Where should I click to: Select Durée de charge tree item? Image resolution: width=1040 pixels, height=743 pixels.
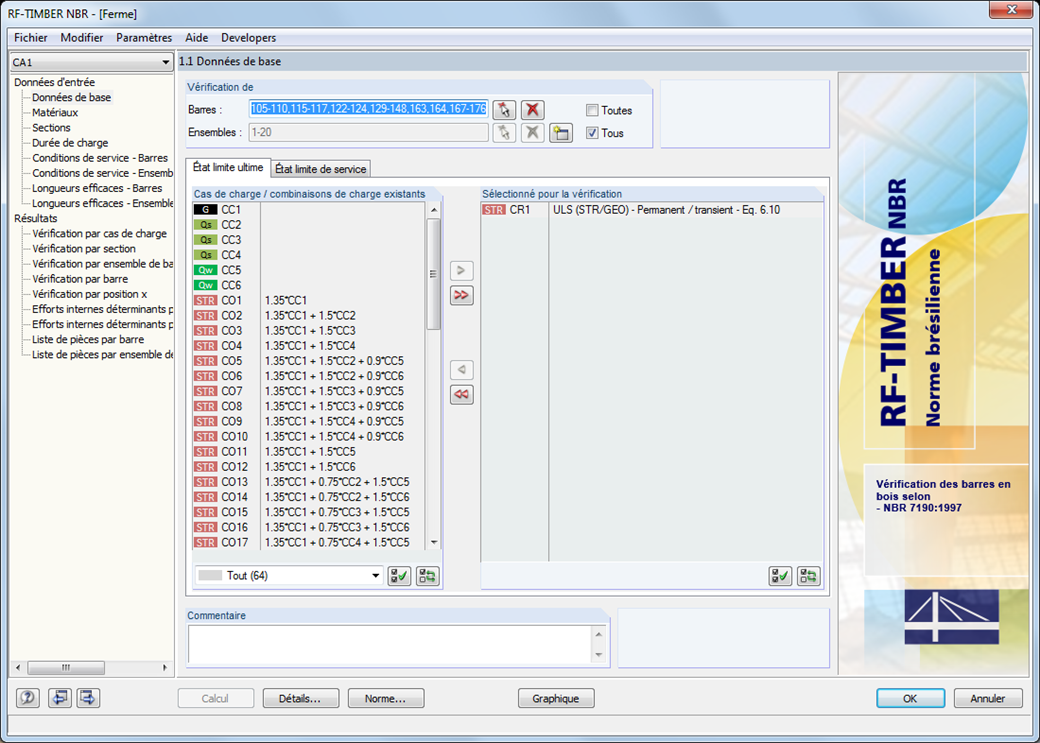[70, 143]
